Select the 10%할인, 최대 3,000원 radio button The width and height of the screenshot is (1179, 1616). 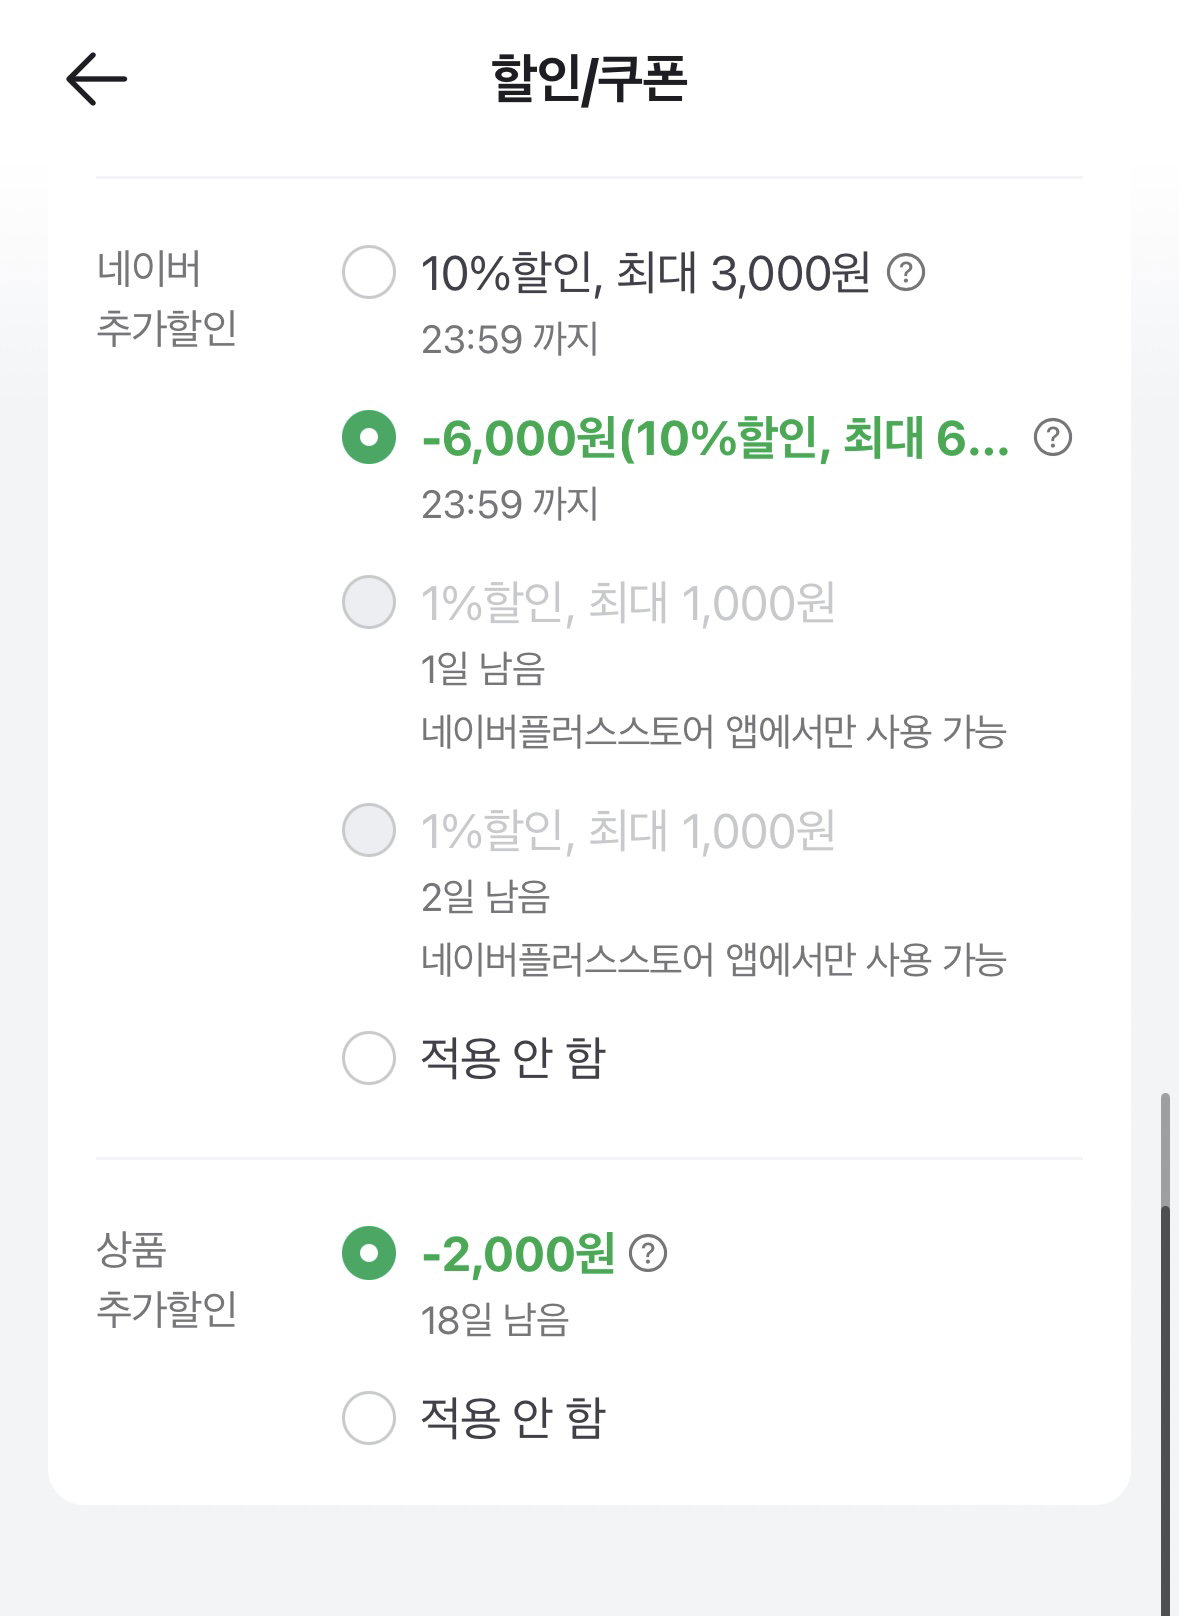(x=369, y=272)
